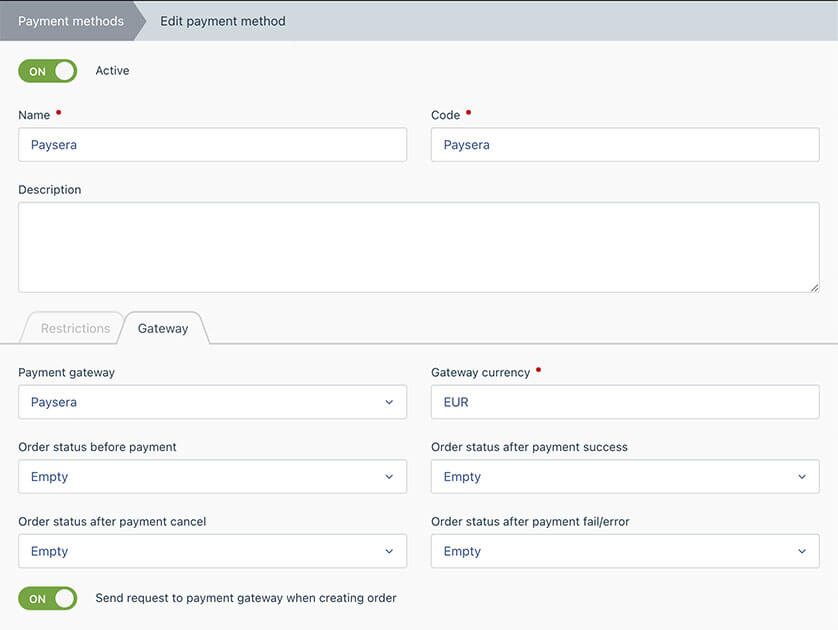
Task: Expand Order status after payment cancel dropdown
Action: [213, 551]
